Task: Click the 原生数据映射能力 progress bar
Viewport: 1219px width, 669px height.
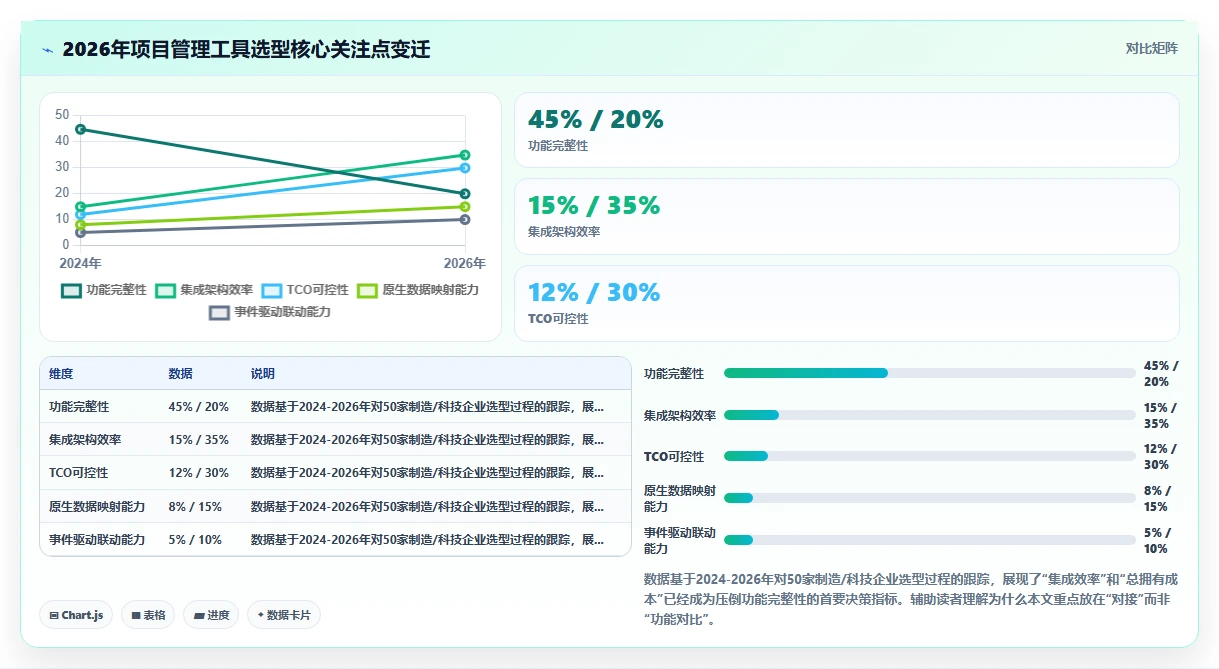Action: (930, 498)
